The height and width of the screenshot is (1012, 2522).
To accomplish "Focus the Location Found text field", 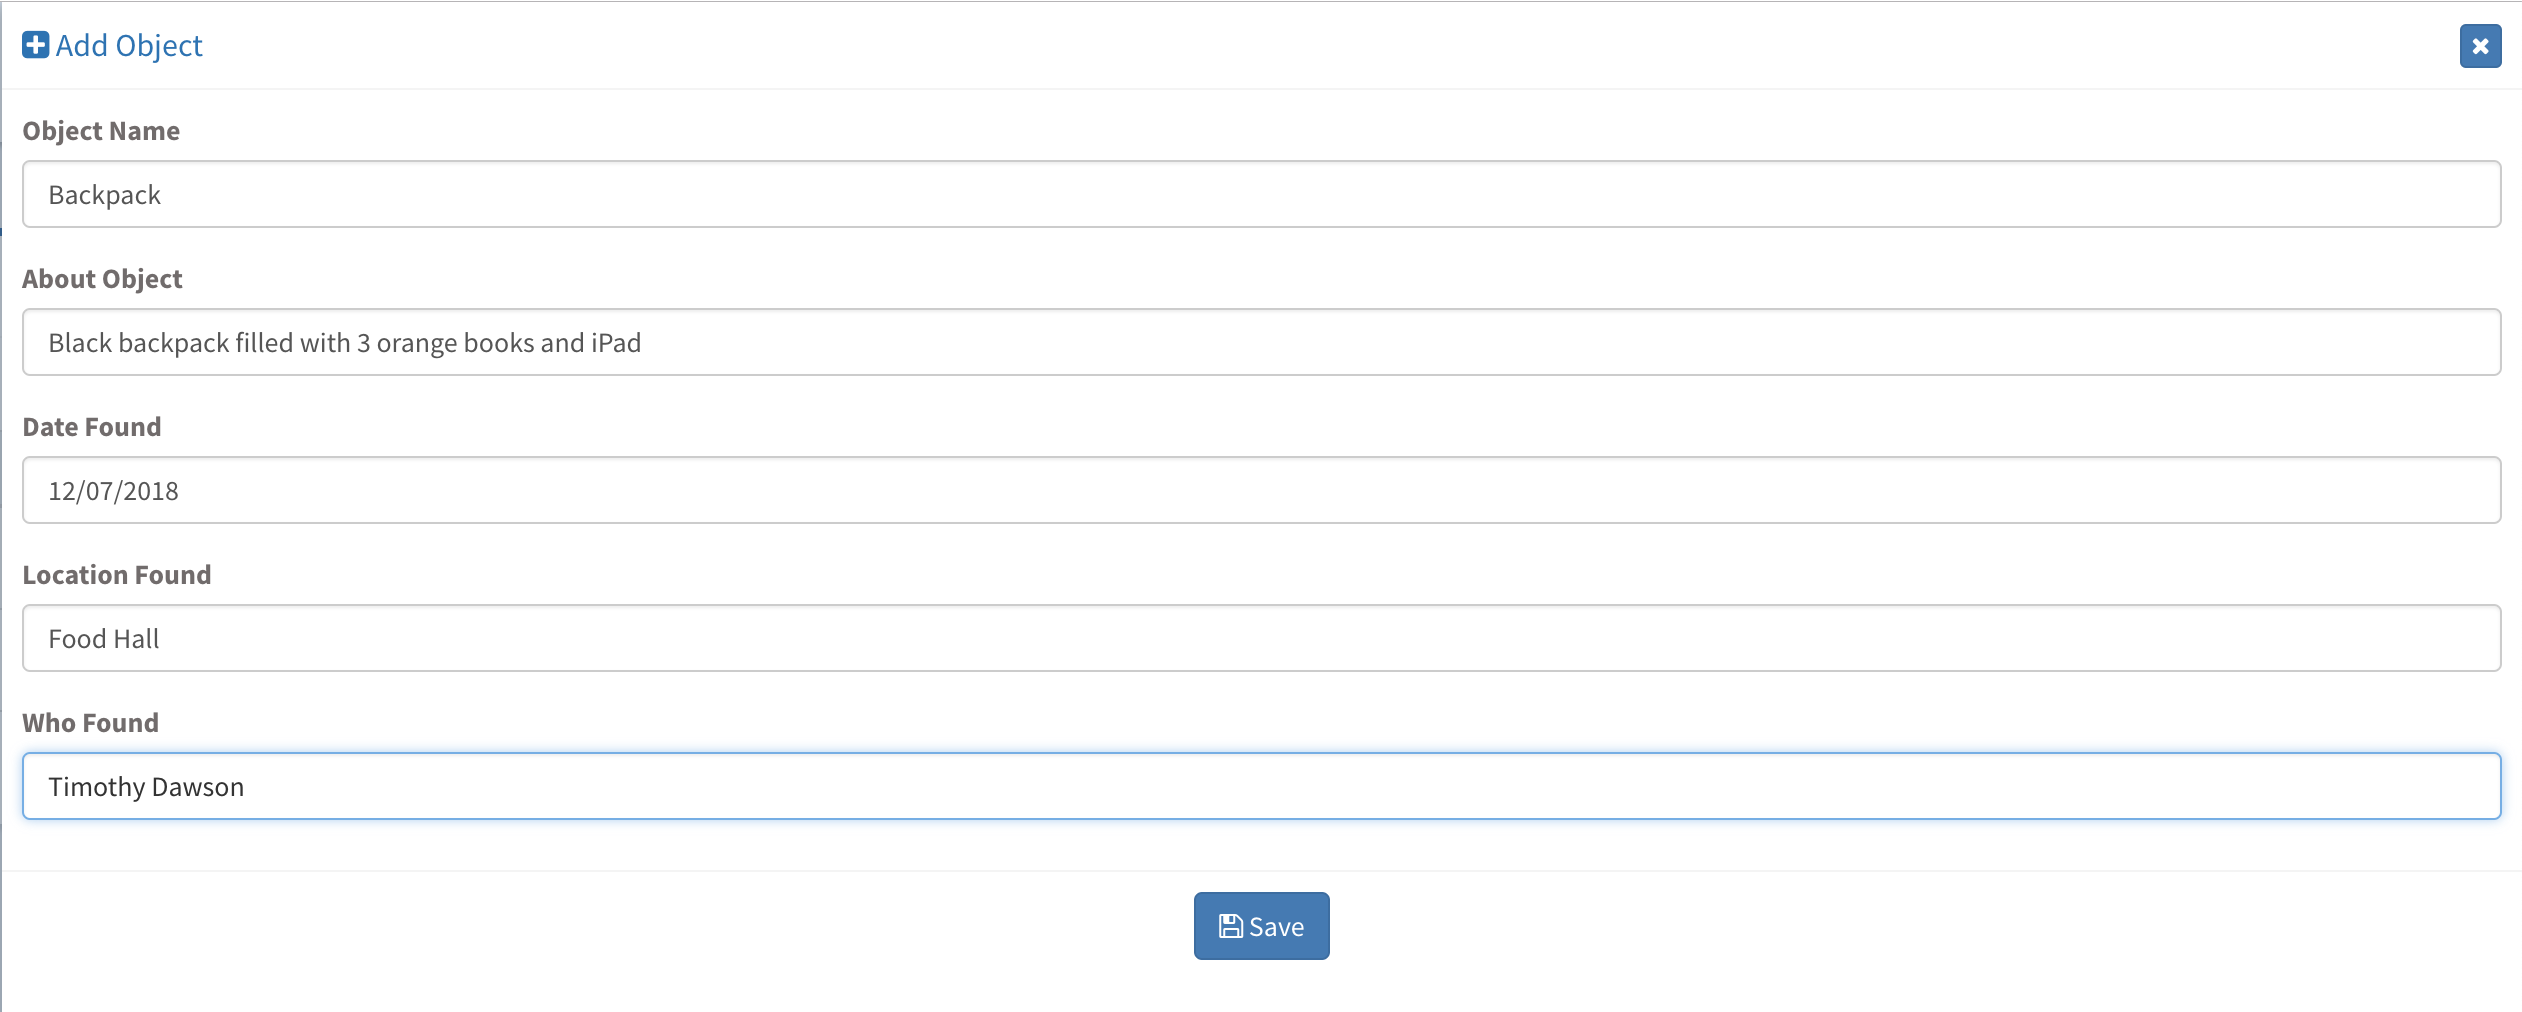I will click(1261, 638).
